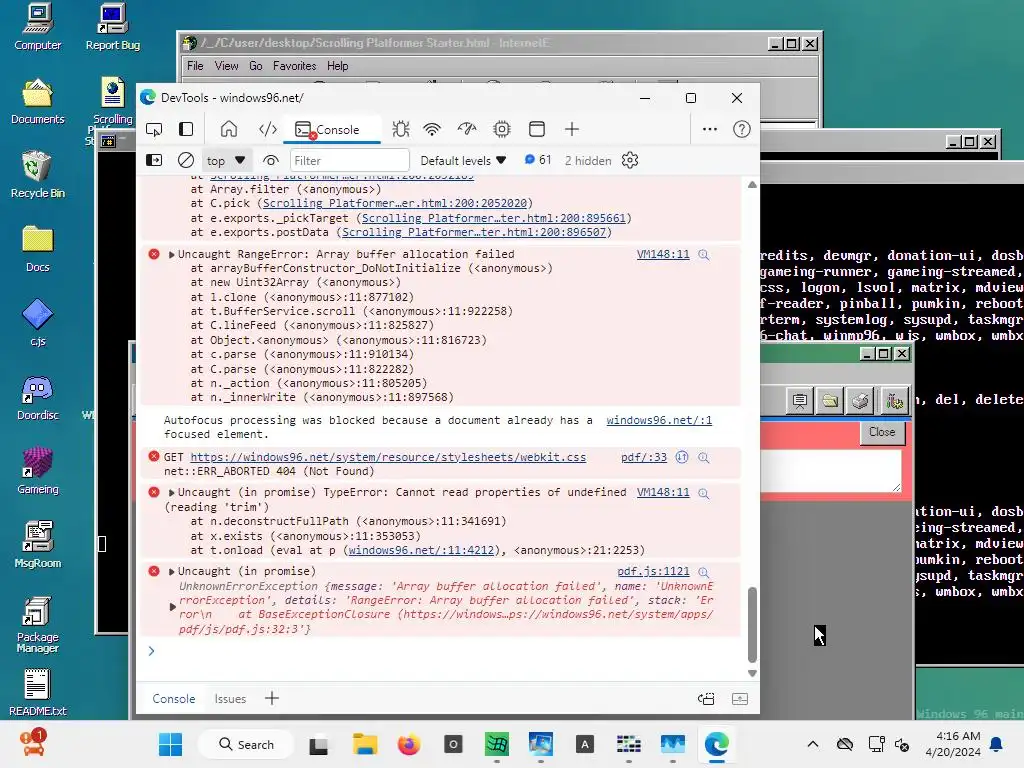Open the Windows Start button on taskbar
This screenshot has height=768, width=1024.
coord(170,744)
